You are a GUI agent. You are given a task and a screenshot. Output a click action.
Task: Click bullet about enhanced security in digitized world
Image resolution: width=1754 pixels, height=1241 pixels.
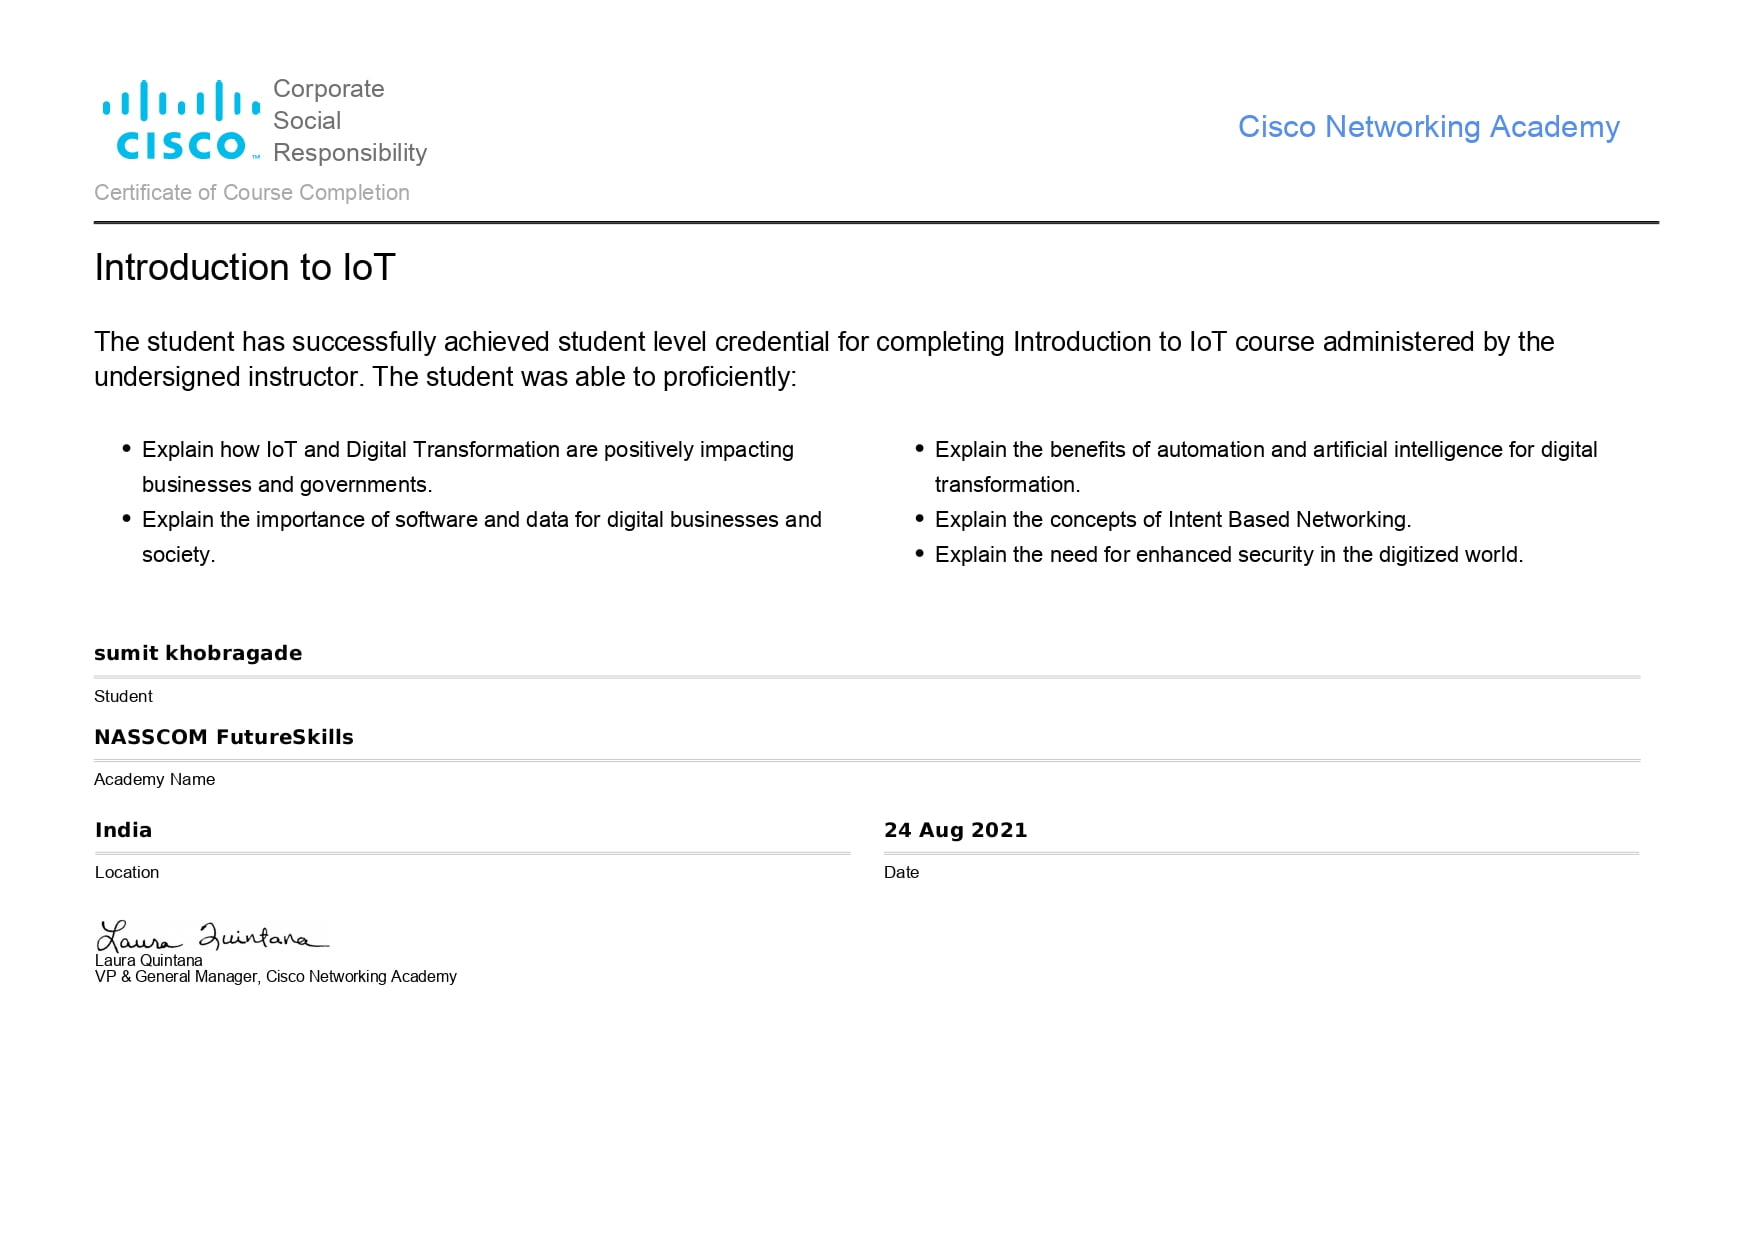click(x=1228, y=555)
